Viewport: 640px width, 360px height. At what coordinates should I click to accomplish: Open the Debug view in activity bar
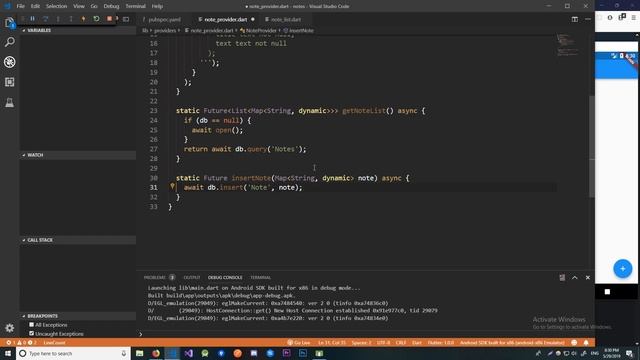pos(9,62)
